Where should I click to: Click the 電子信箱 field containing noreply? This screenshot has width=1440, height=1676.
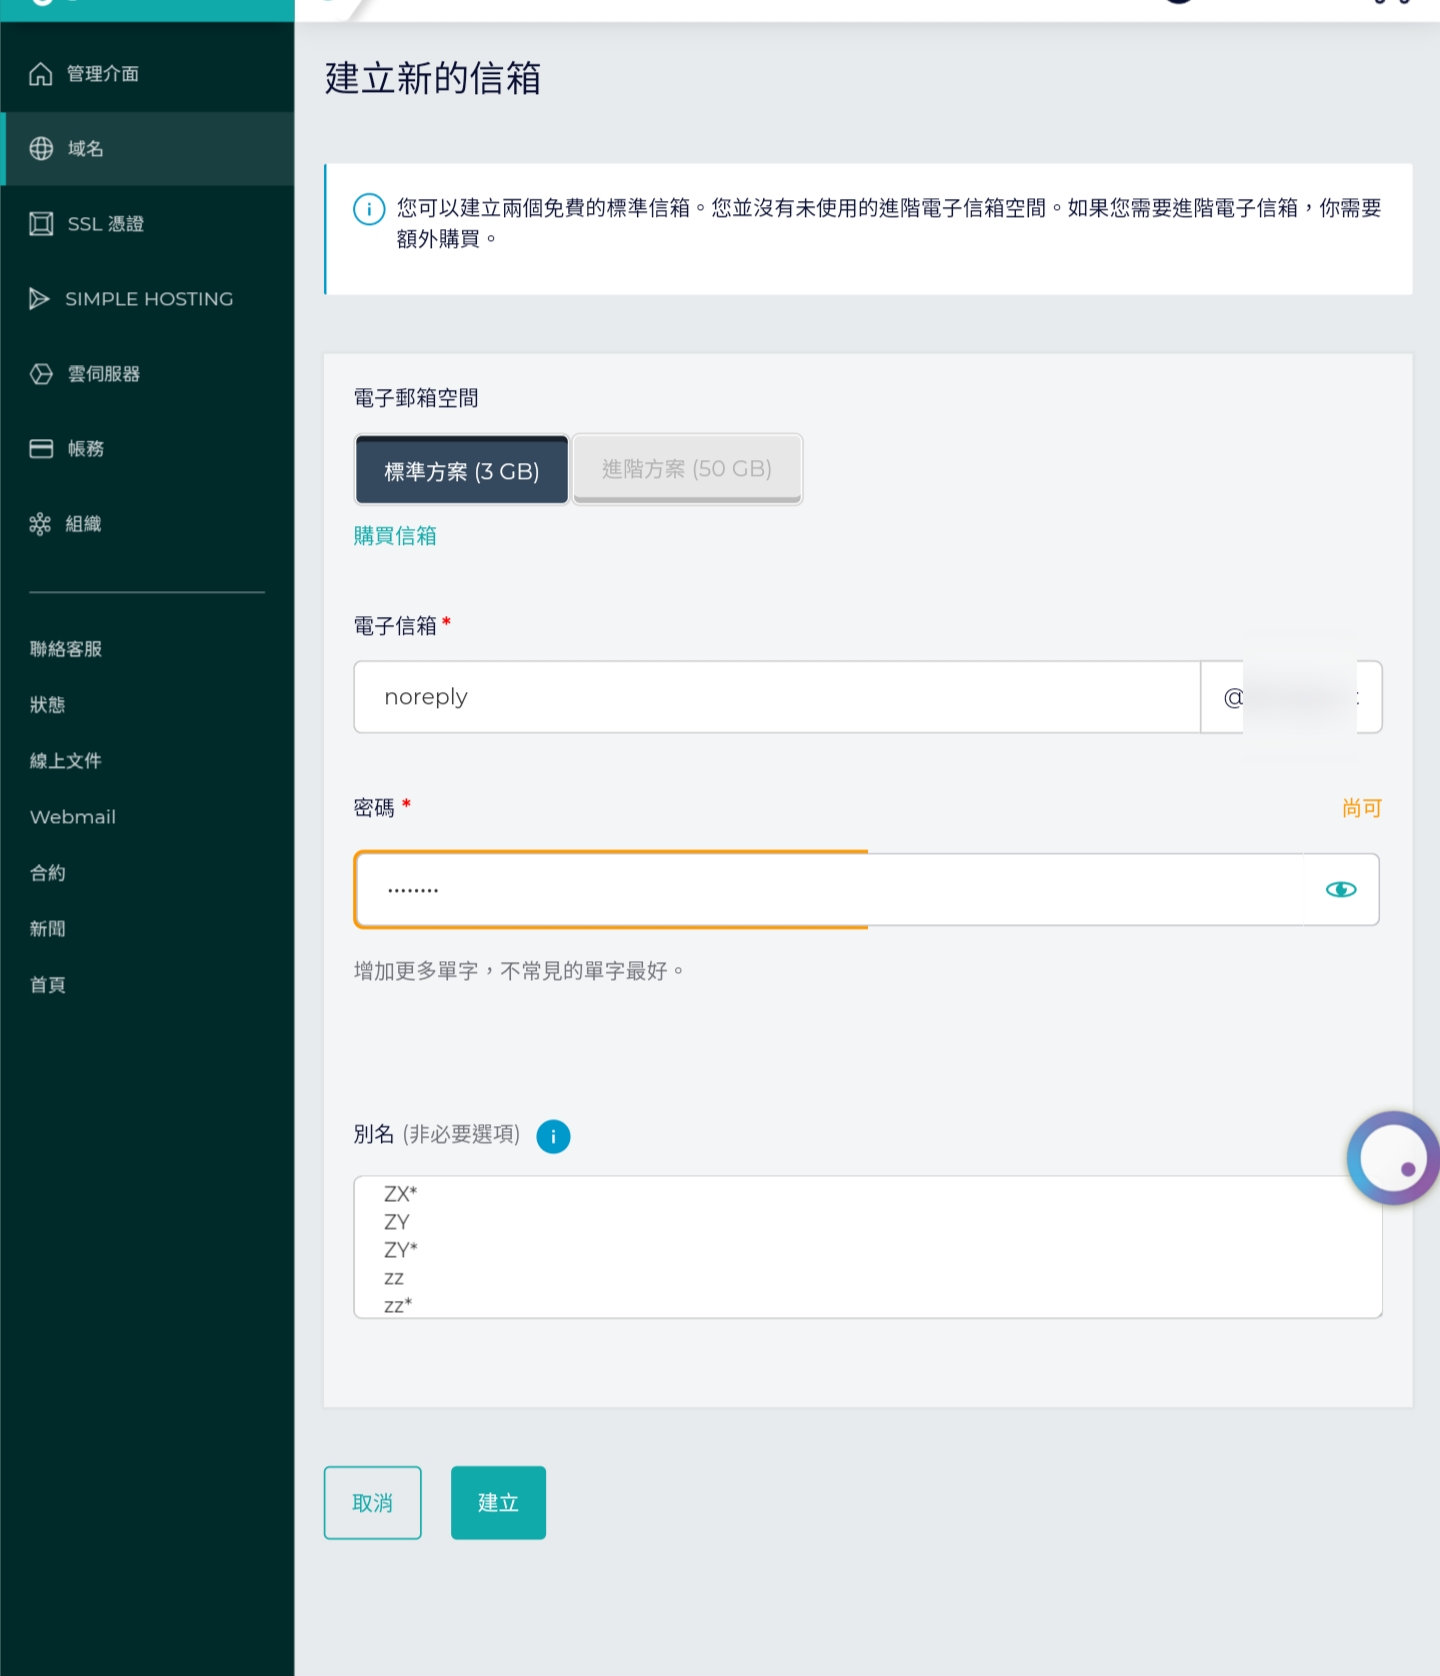777,697
